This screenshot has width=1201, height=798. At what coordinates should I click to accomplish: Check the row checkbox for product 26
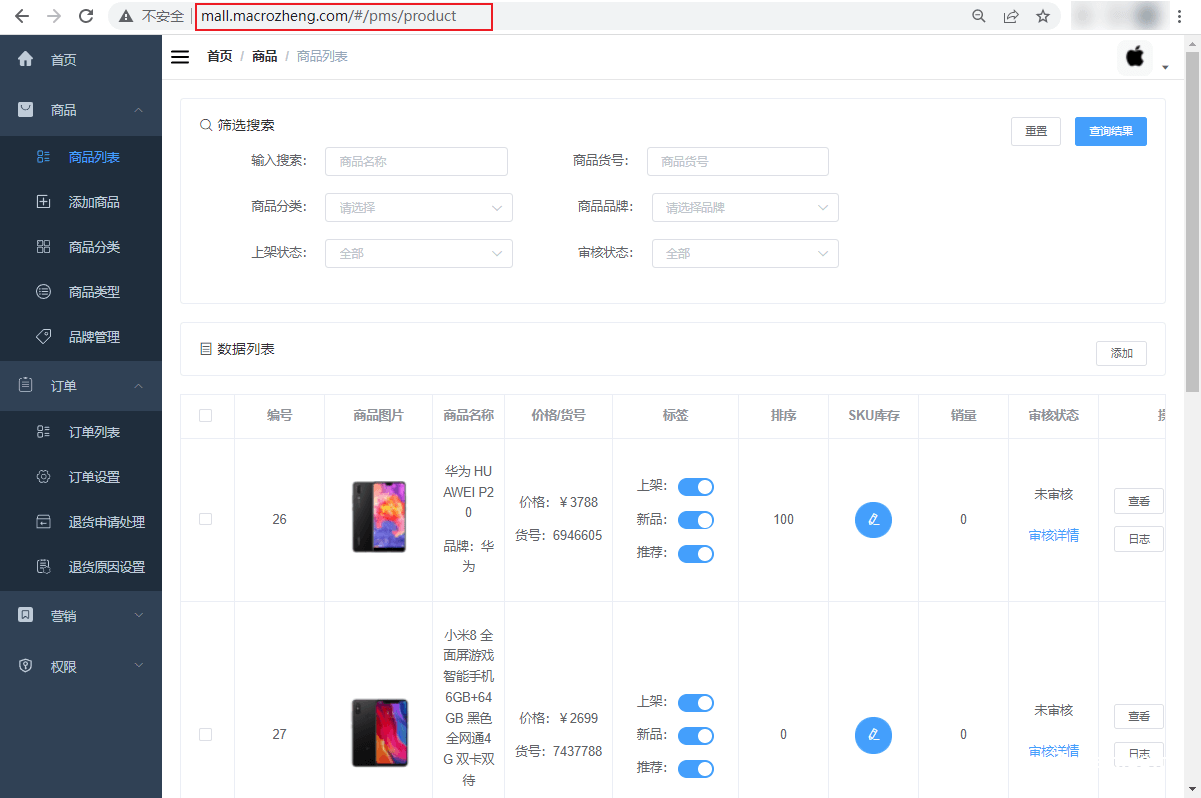click(206, 519)
